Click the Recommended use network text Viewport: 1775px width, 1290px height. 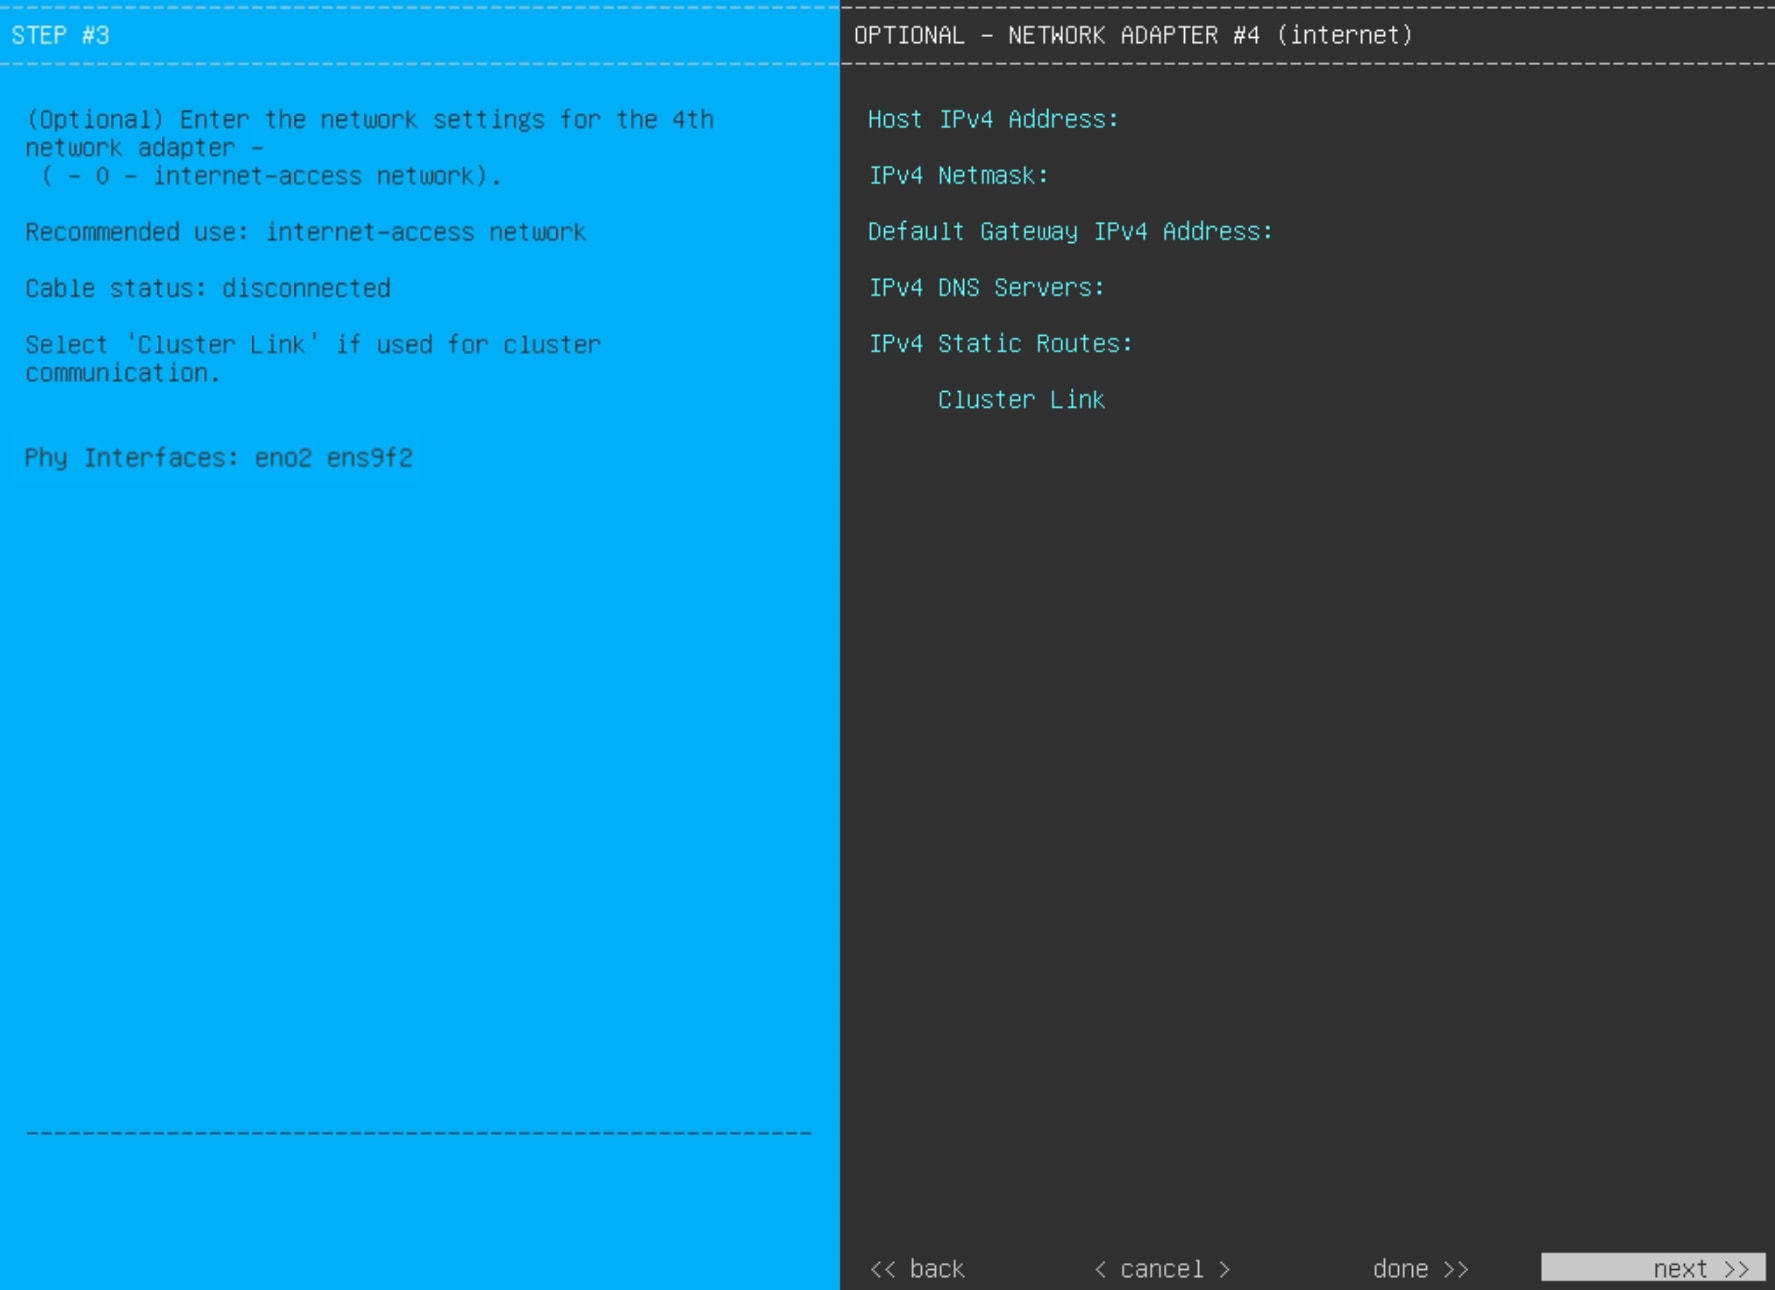(x=305, y=231)
